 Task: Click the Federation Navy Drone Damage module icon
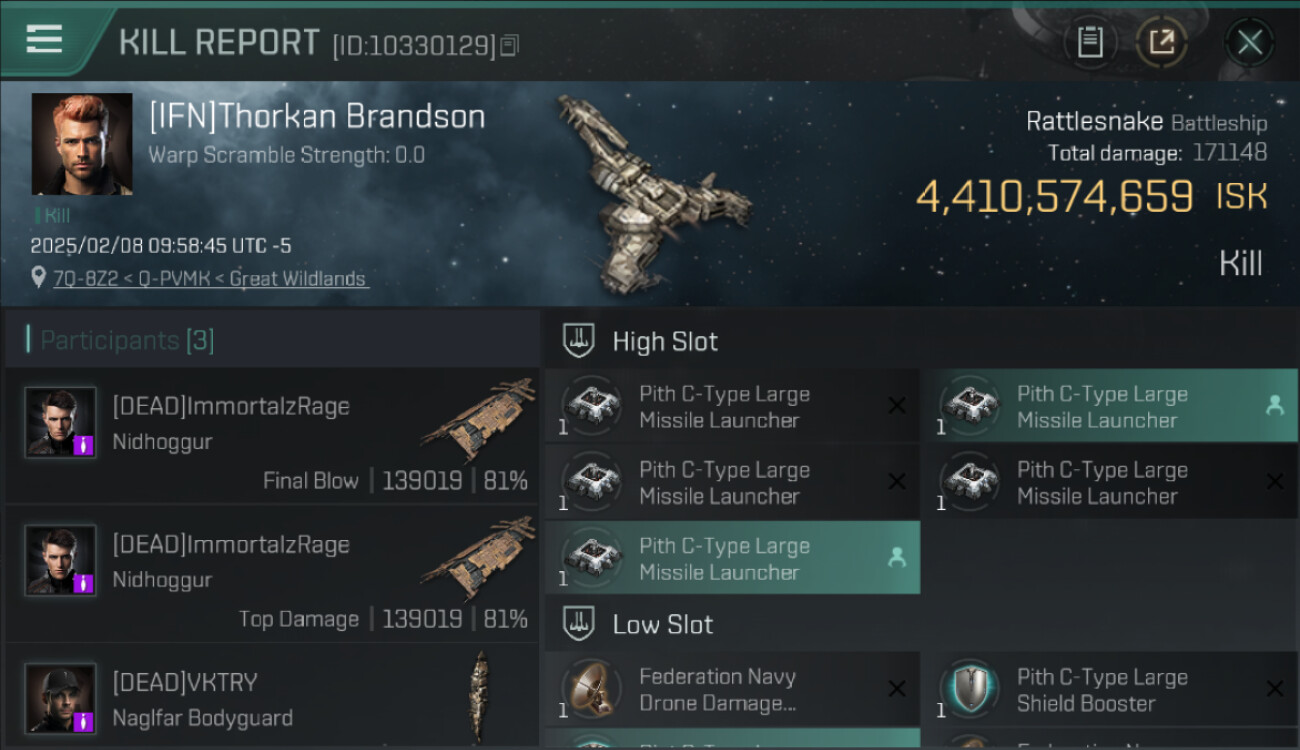[591, 690]
